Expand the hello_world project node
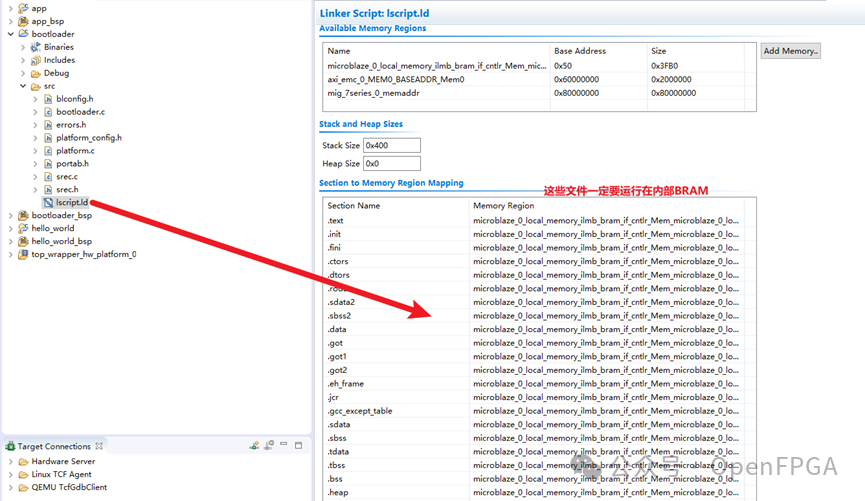This screenshot has height=501, width=865. (x=10, y=228)
